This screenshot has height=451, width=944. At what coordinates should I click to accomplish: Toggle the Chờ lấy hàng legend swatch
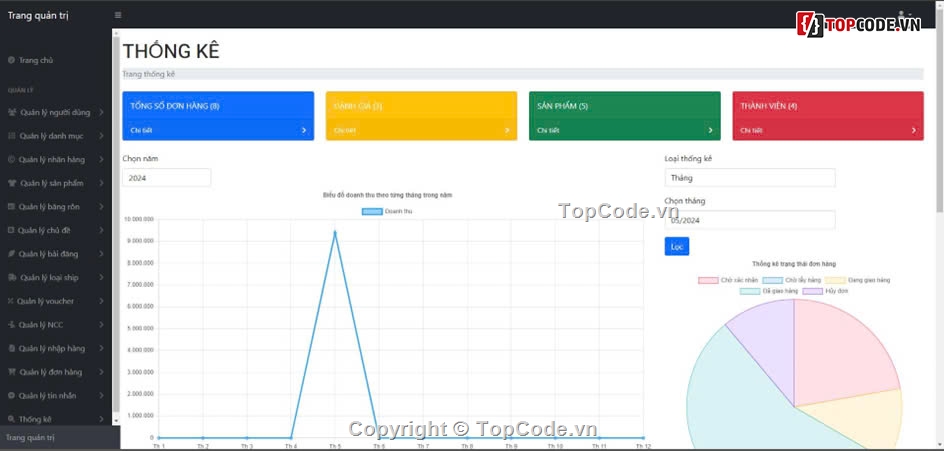(772, 280)
